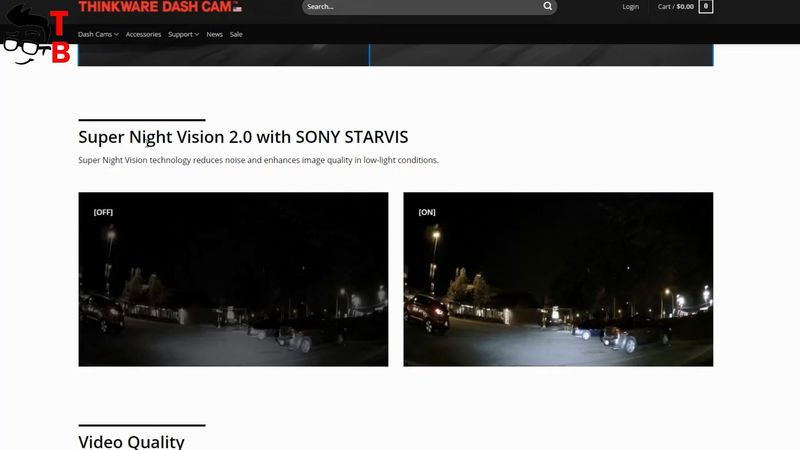This screenshot has height=450, width=800.
Task: Open the cart item count badge
Action: [x=706, y=6]
